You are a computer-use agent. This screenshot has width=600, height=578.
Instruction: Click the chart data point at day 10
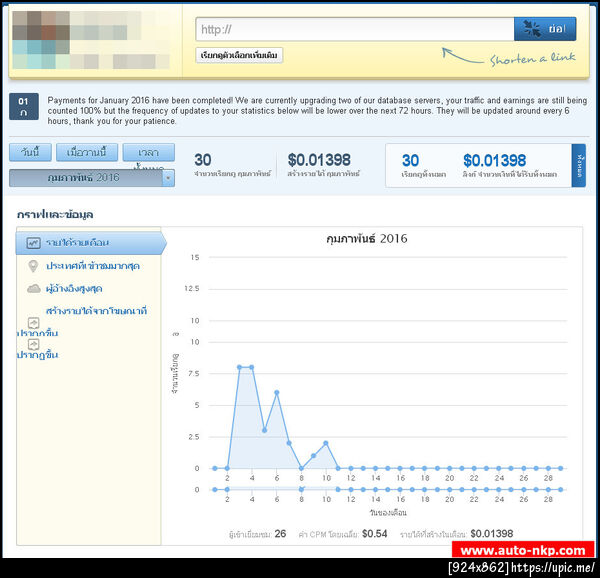click(x=326, y=443)
